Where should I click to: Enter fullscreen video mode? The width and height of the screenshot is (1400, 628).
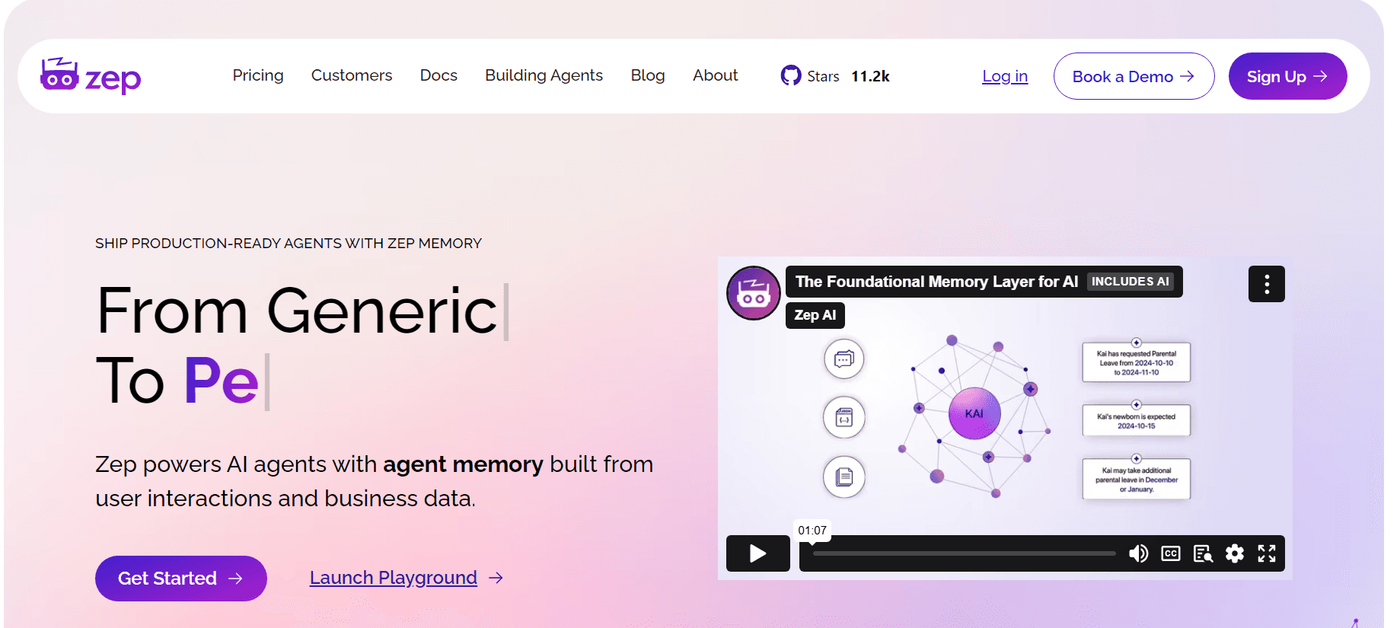click(1266, 553)
